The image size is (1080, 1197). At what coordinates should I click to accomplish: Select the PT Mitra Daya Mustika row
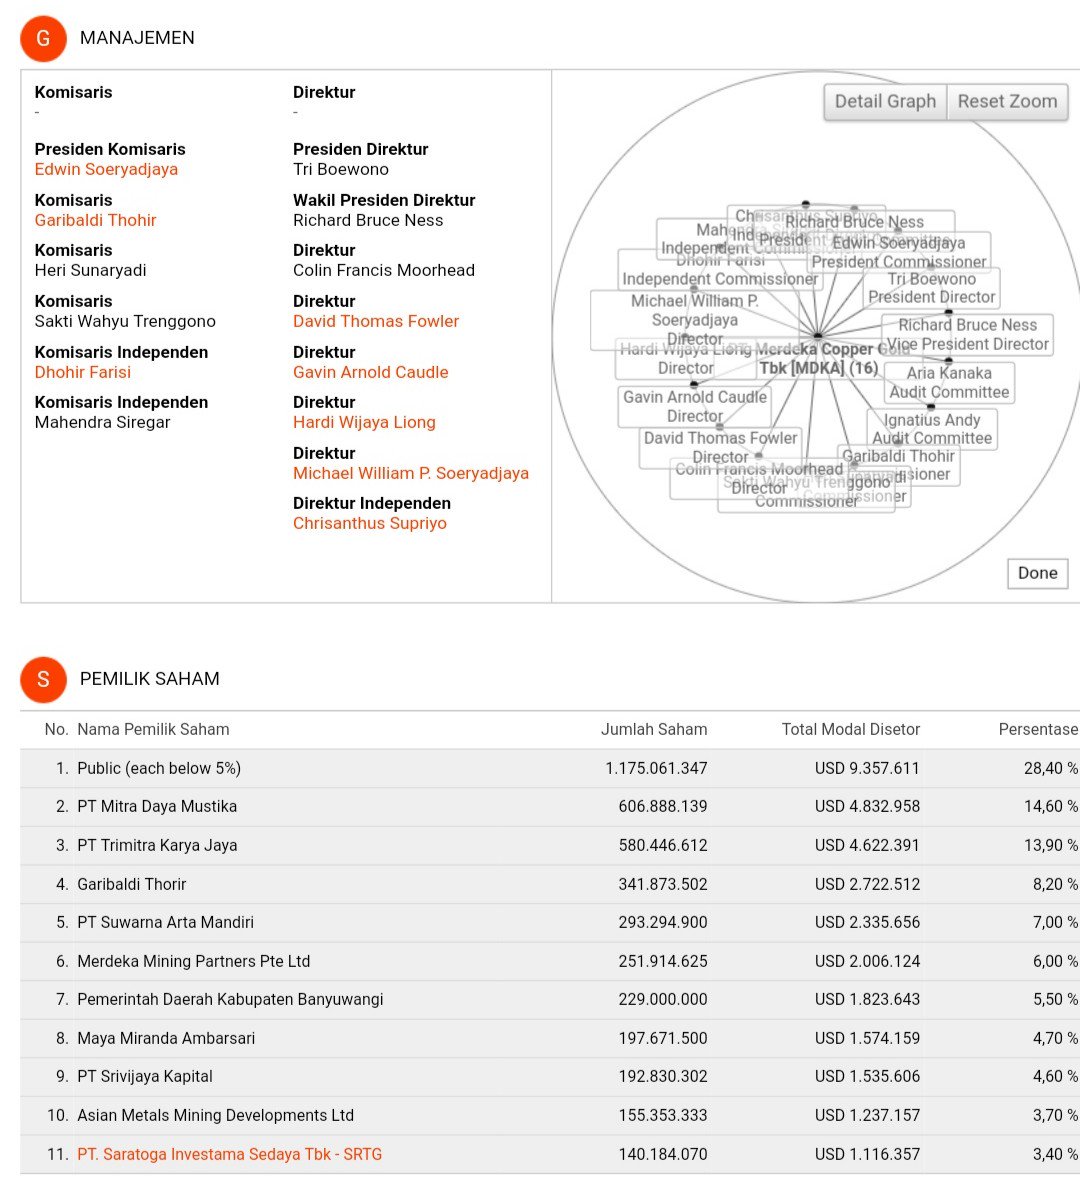tap(550, 807)
